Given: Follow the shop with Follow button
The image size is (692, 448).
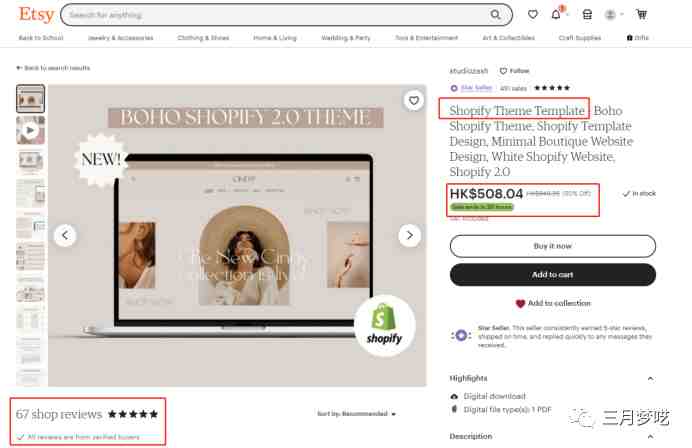Looking at the screenshot, I should (514, 71).
